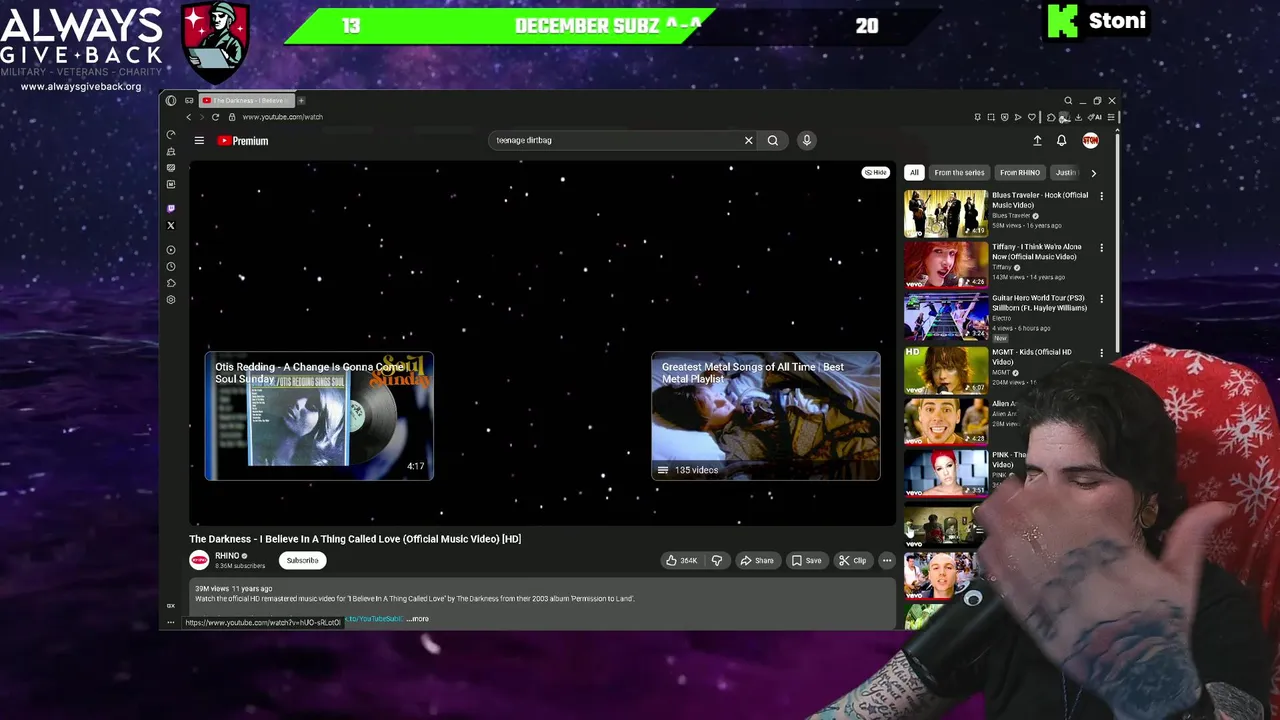Select the All filter chip
Image resolution: width=1280 pixels, height=720 pixels.
(x=914, y=173)
